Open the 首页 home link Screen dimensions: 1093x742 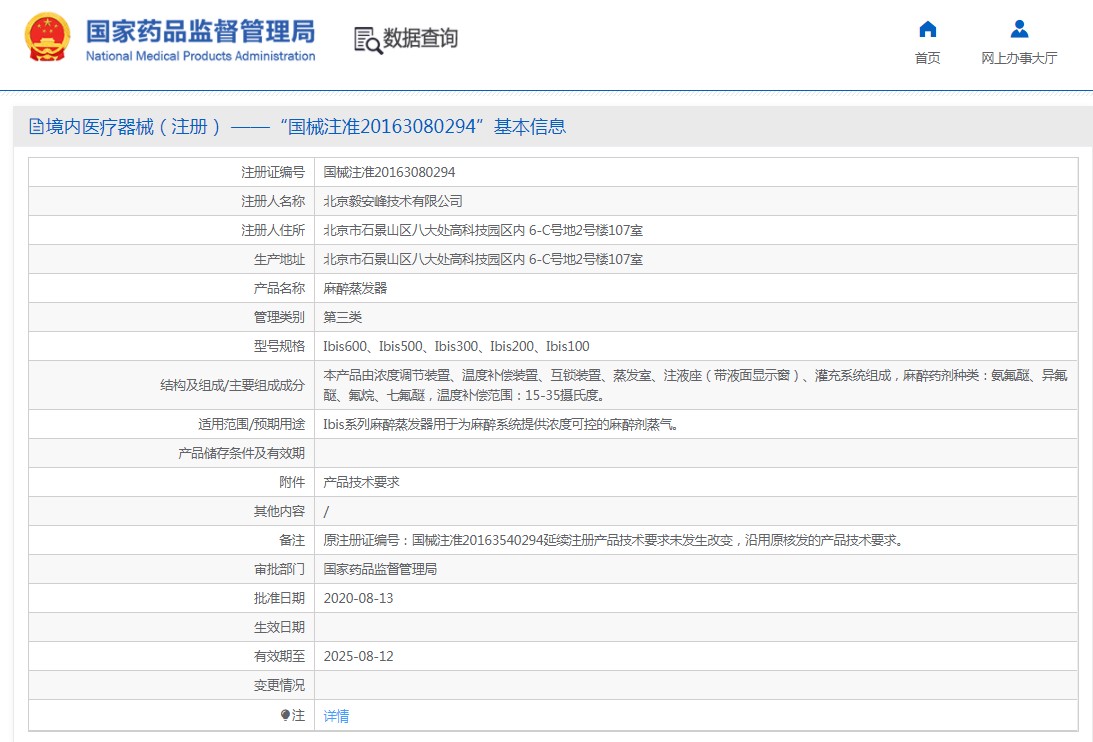click(927, 58)
